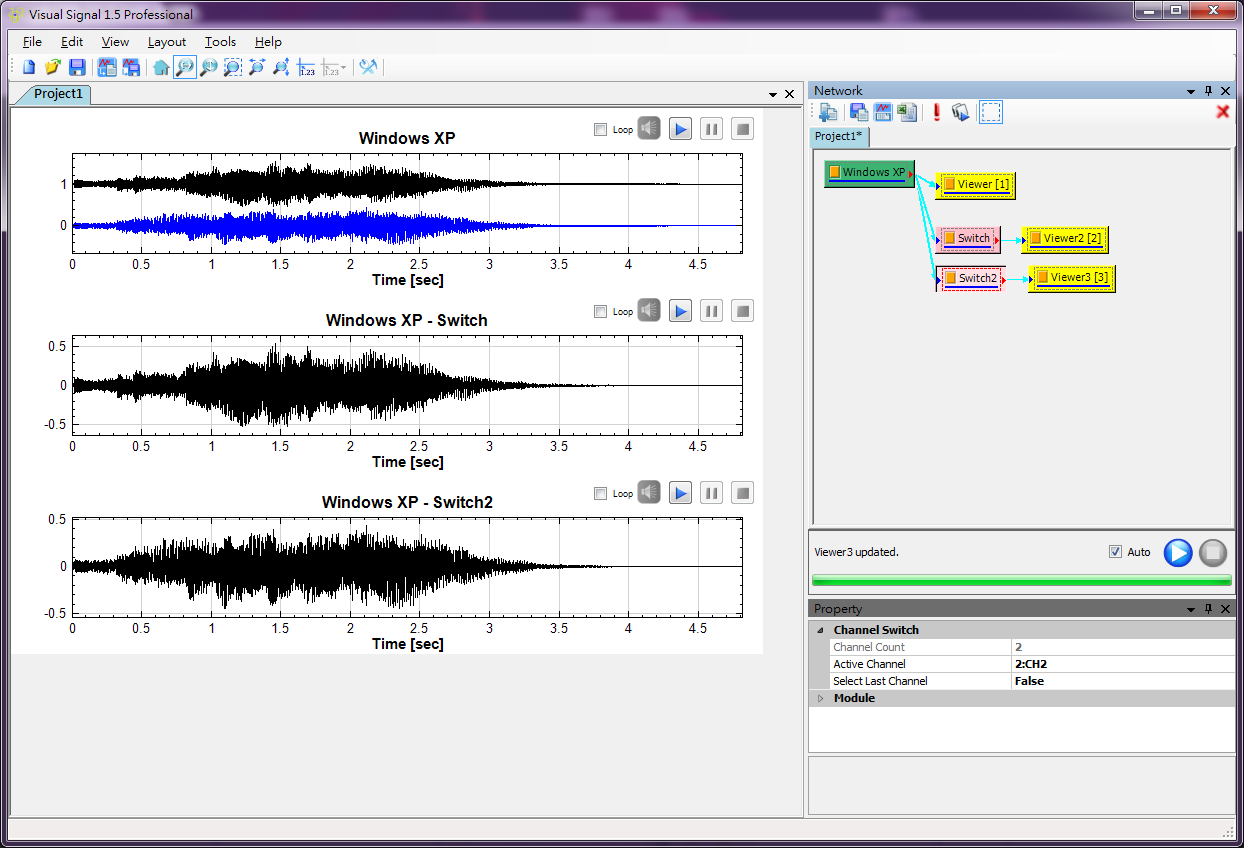Close the Project1 document tab
This screenshot has width=1244, height=848.
point(789,94)
